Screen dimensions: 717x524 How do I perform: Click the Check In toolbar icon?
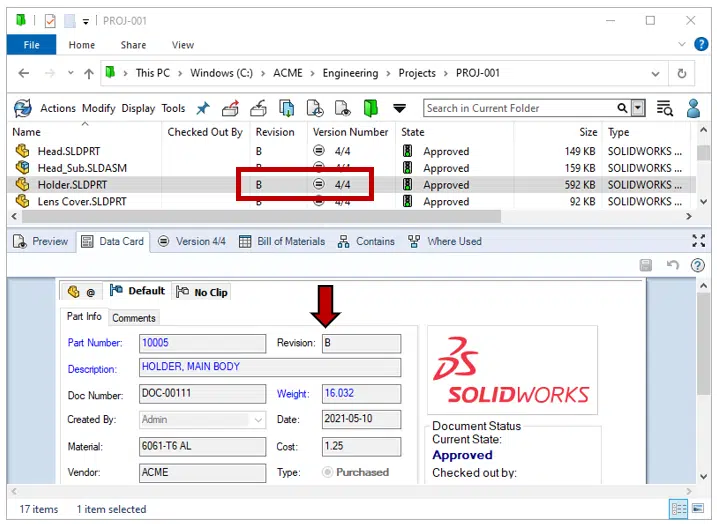(x=259, y=108)
